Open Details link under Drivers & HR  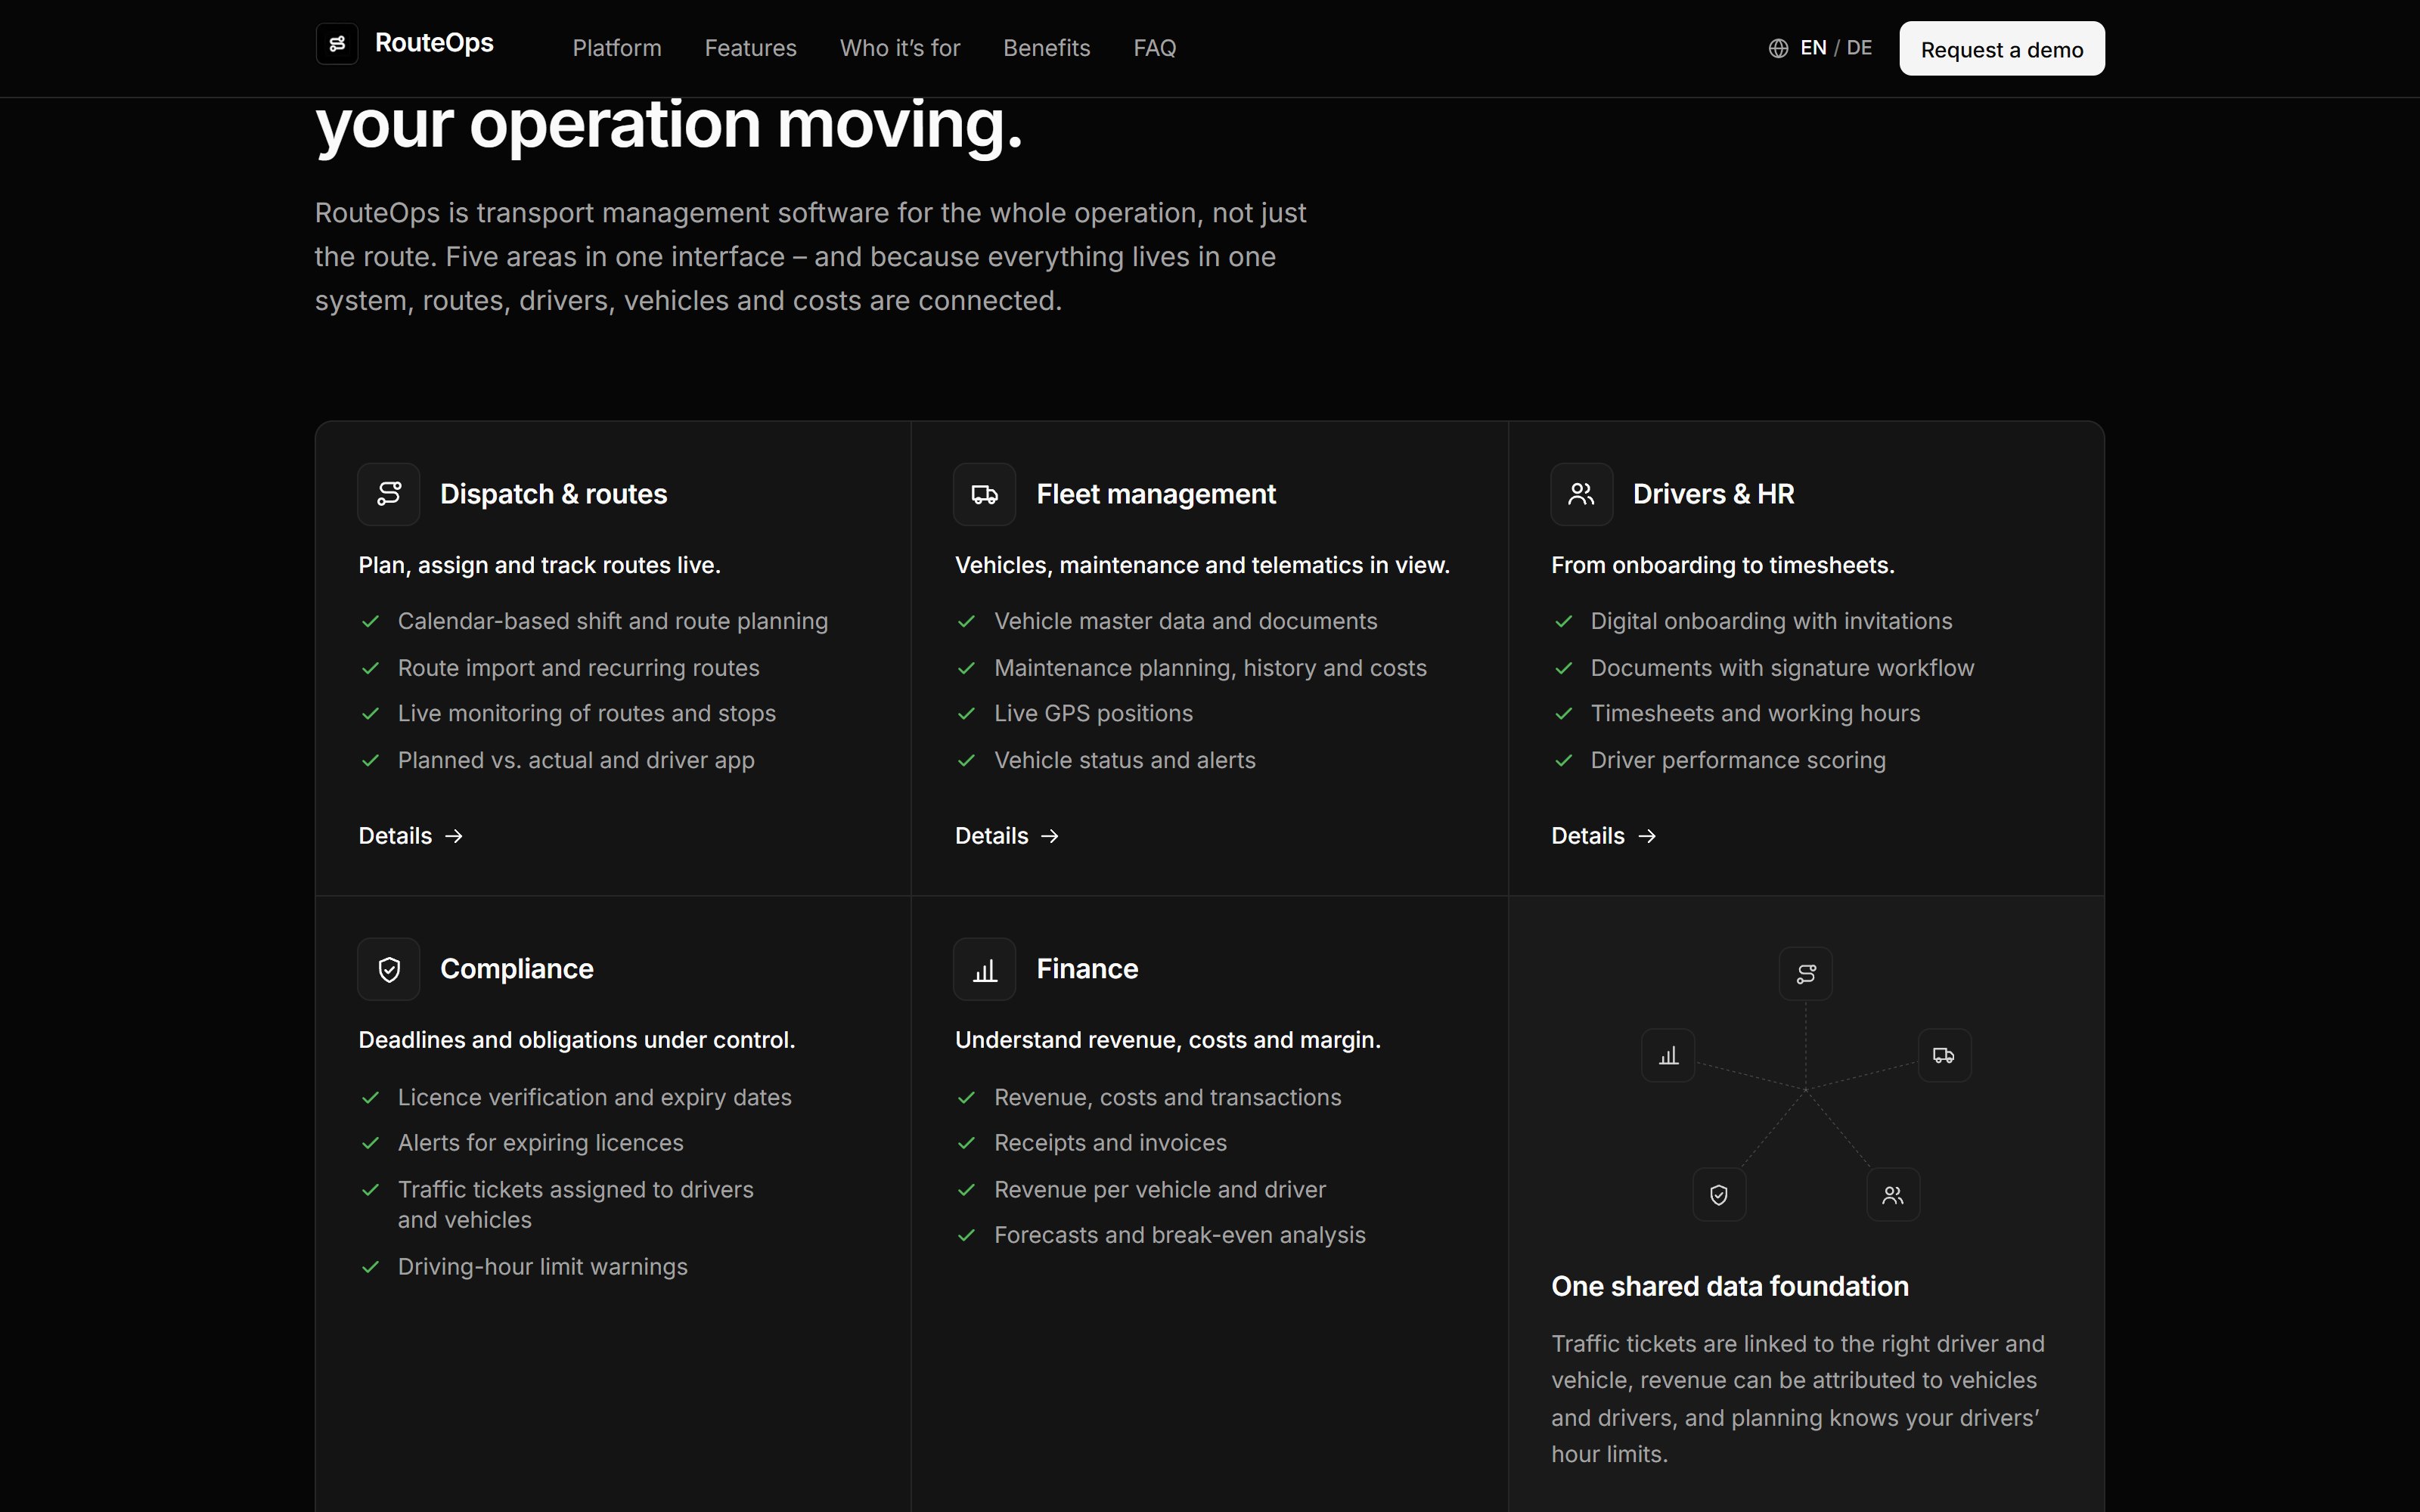point(1603,836)
